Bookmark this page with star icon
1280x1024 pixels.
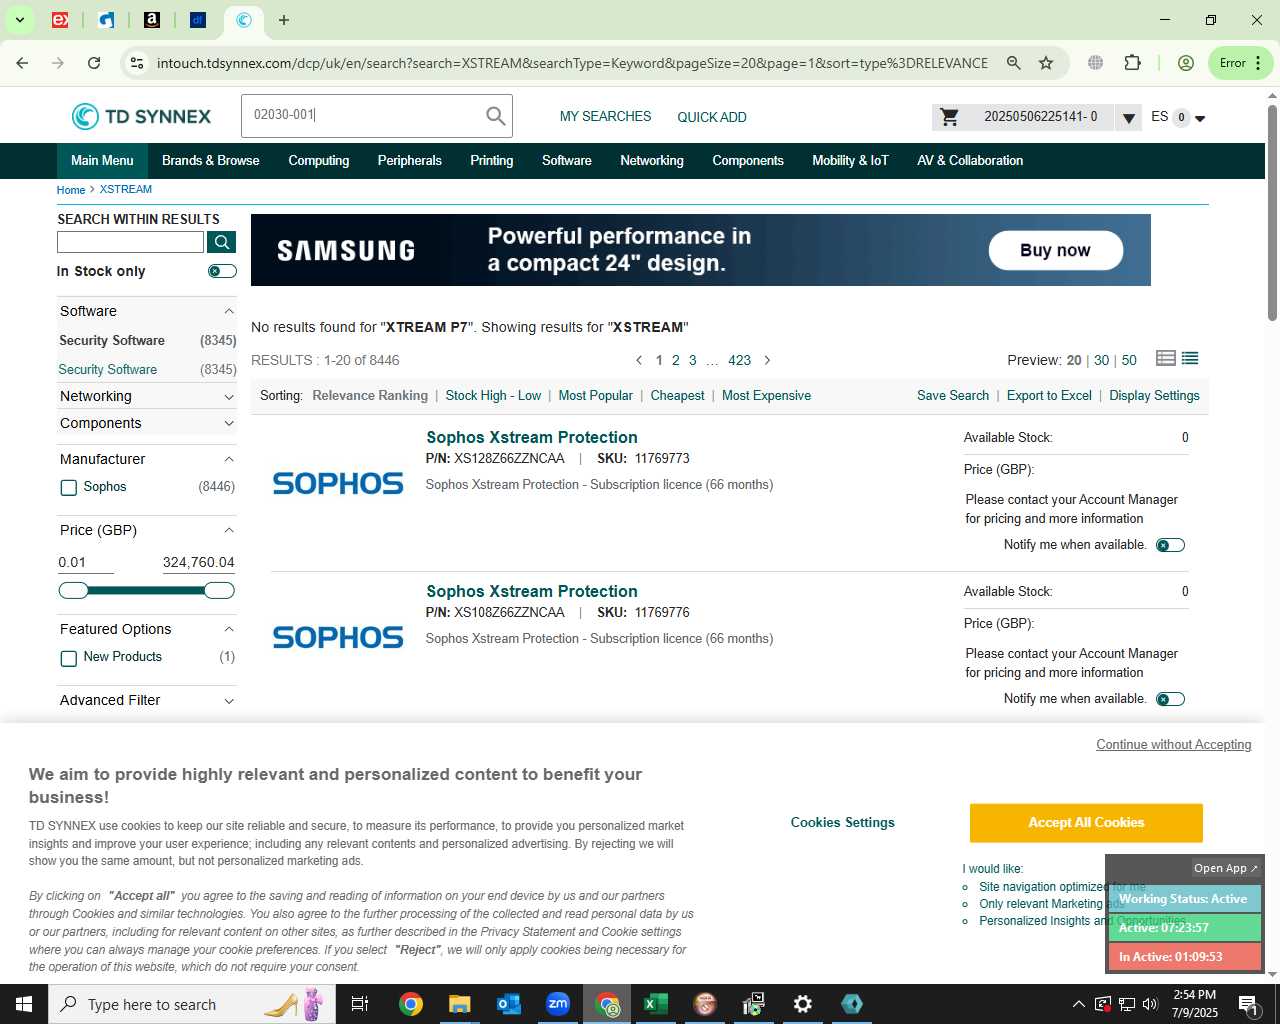pyautogui.click(x=1046, y=63)
